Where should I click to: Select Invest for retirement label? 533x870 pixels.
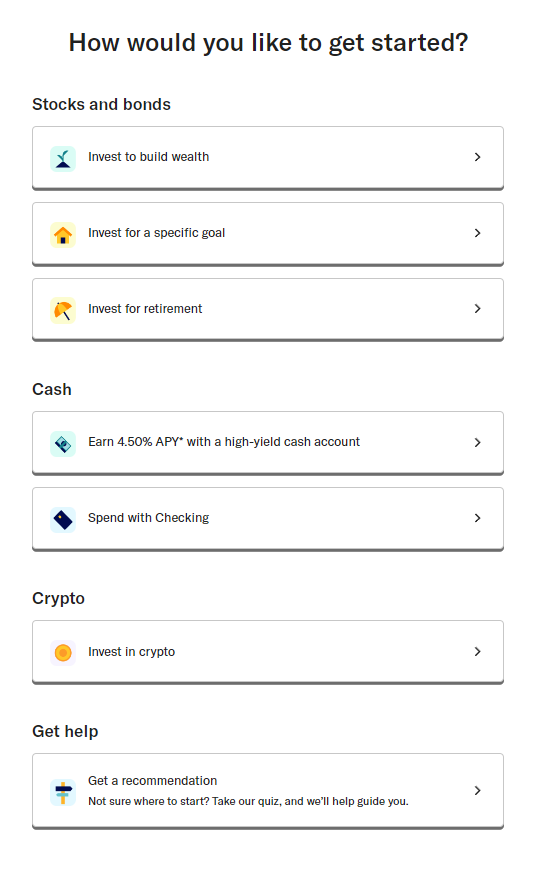coord(145,308)
